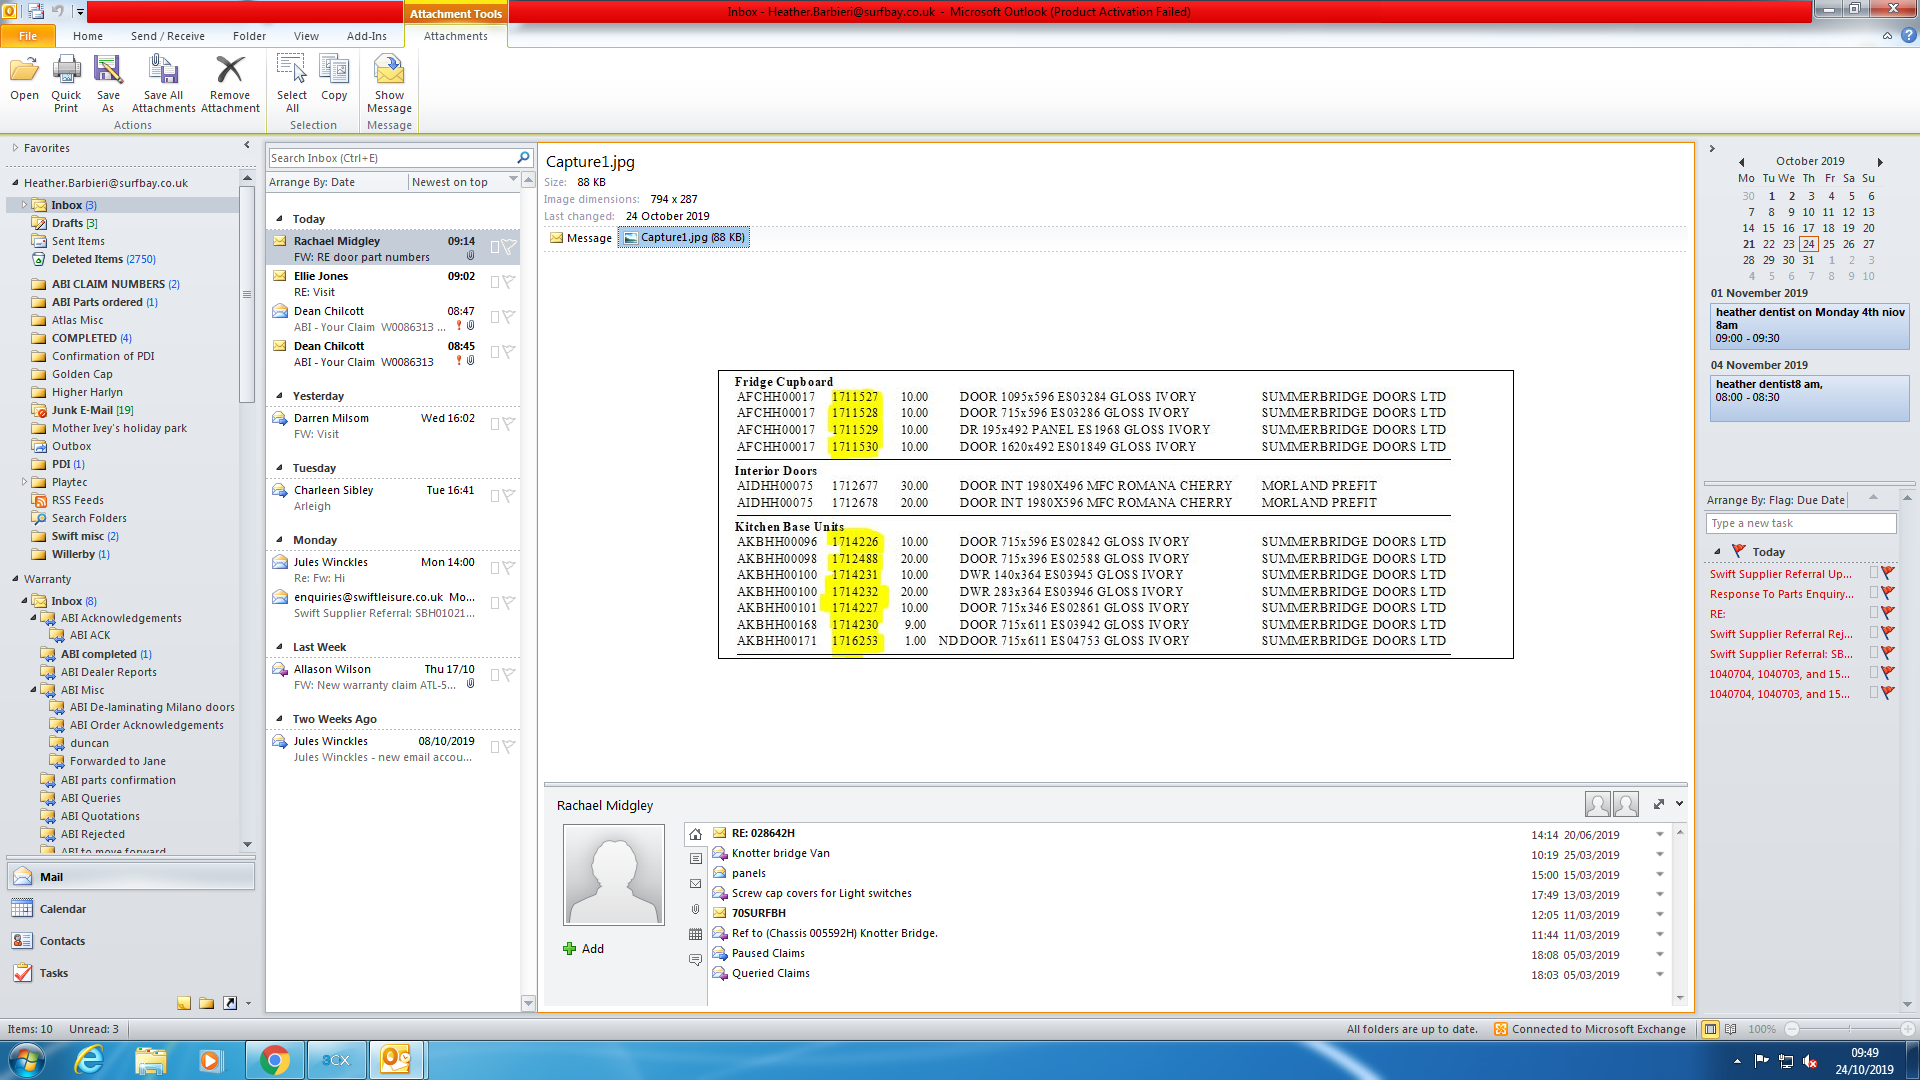Open Calendar from navigation pane
The image size is (1920, 1080).
coord(62,909)
